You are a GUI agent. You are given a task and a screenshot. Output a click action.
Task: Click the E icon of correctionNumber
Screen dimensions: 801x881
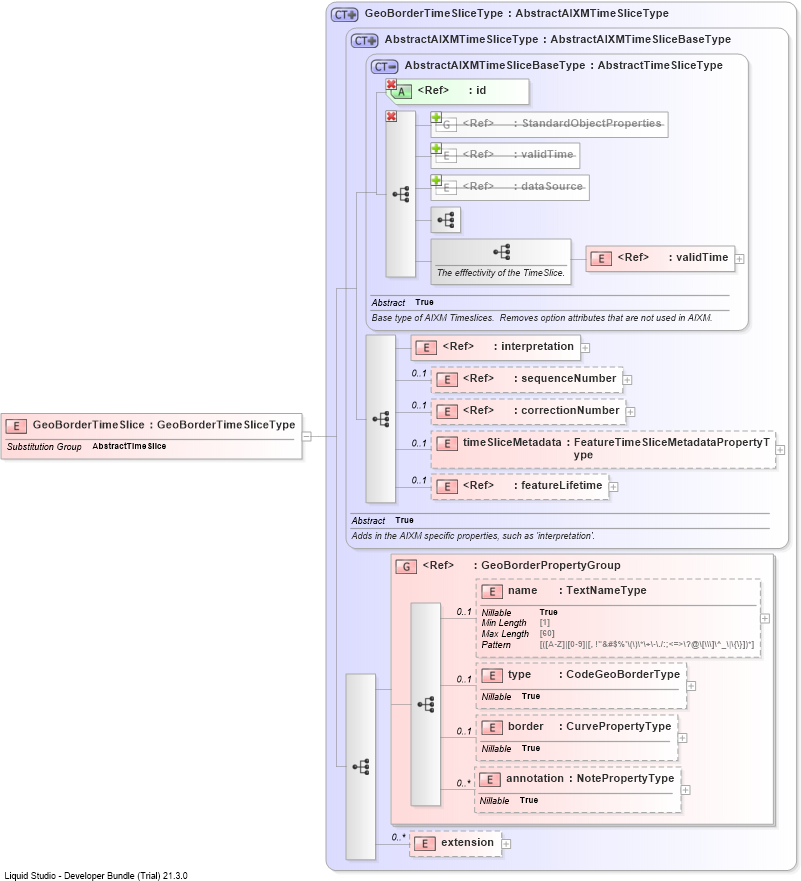click(x=447, y=412)
